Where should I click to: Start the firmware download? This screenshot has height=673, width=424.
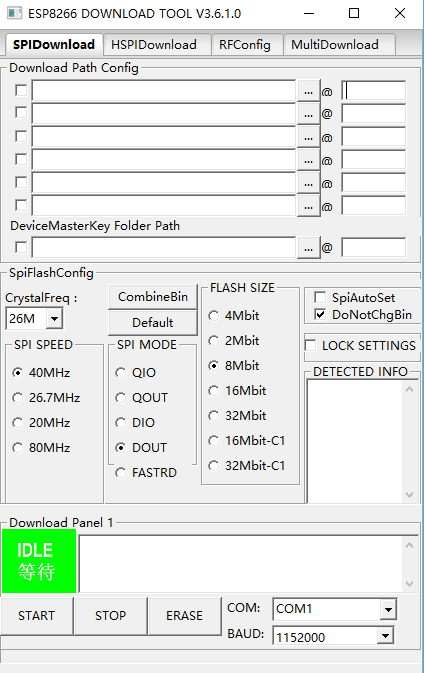pos(36,615)
